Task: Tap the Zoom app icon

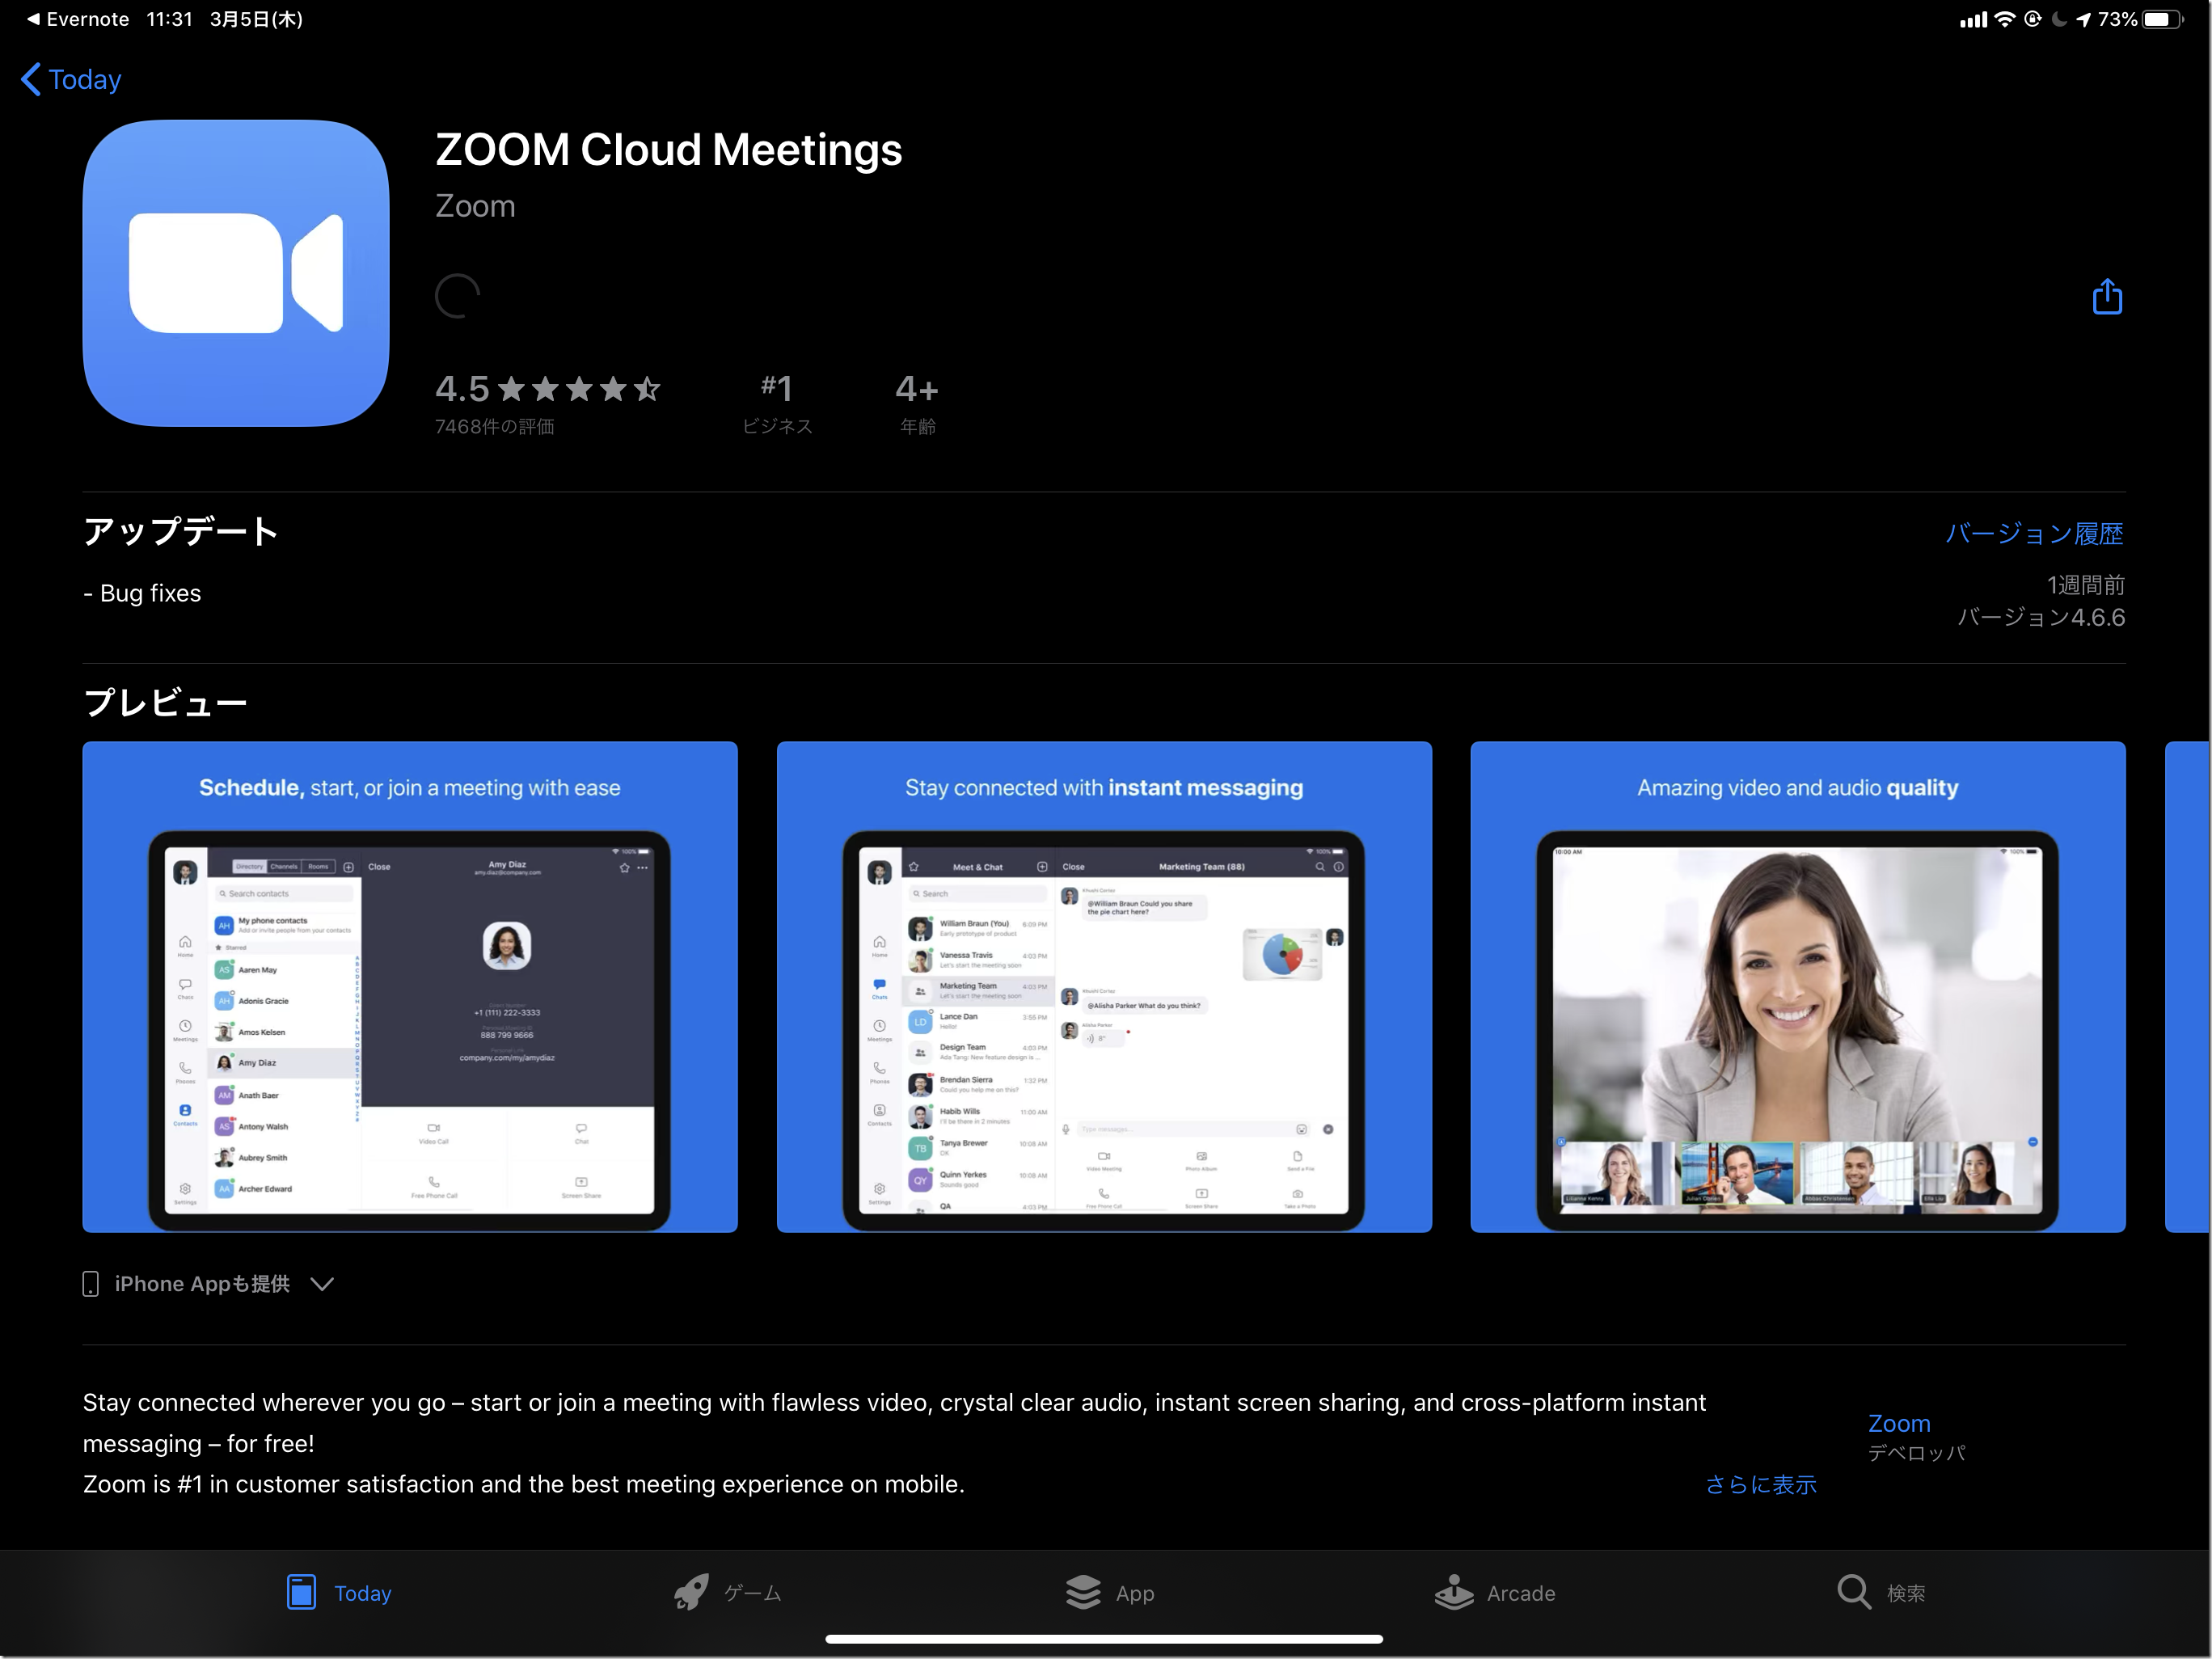Action: (x=236, y=273)
